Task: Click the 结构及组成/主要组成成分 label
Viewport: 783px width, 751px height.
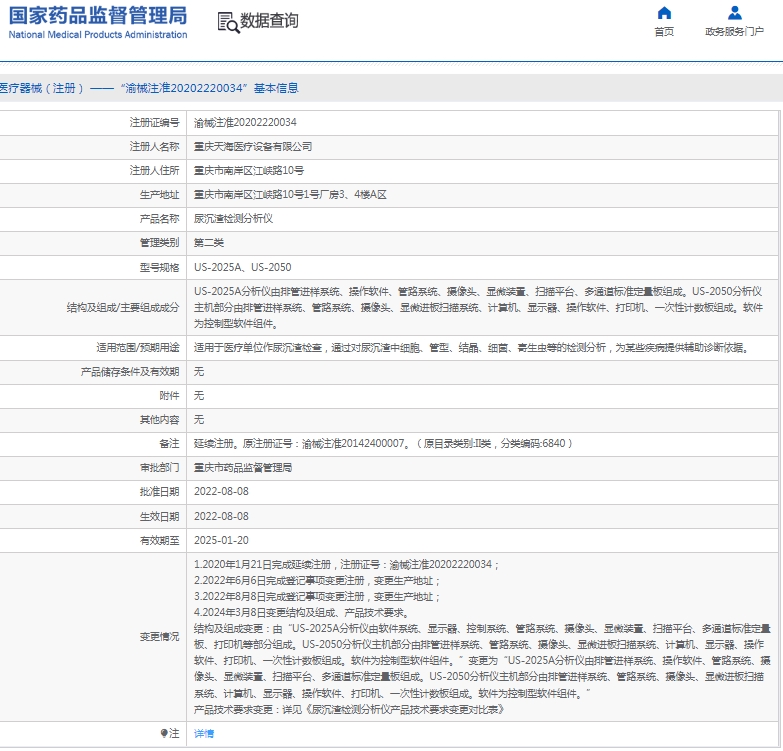Action: coord(123,308)
